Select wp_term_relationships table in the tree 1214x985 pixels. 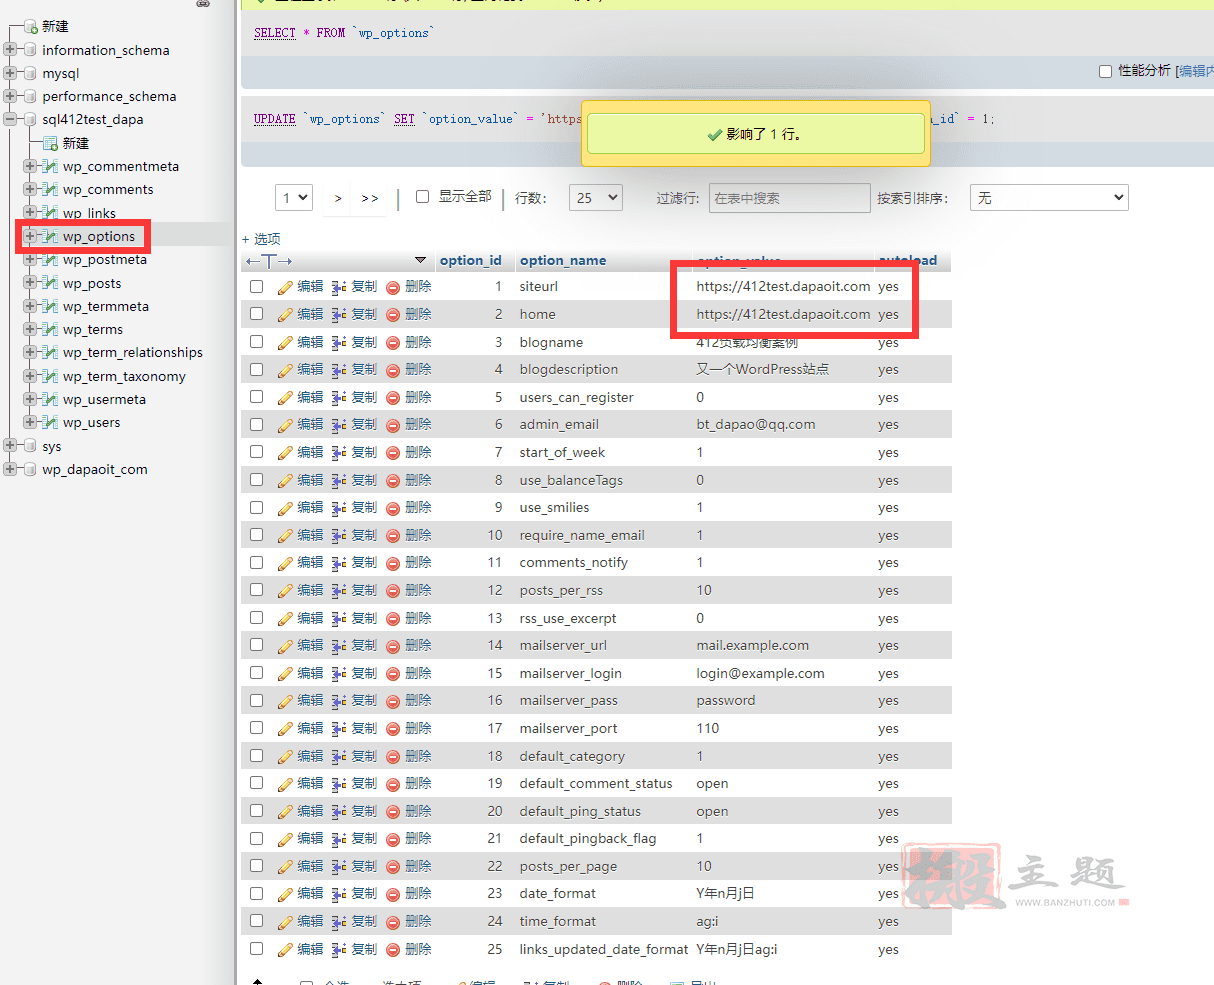(x=132, y=352)
